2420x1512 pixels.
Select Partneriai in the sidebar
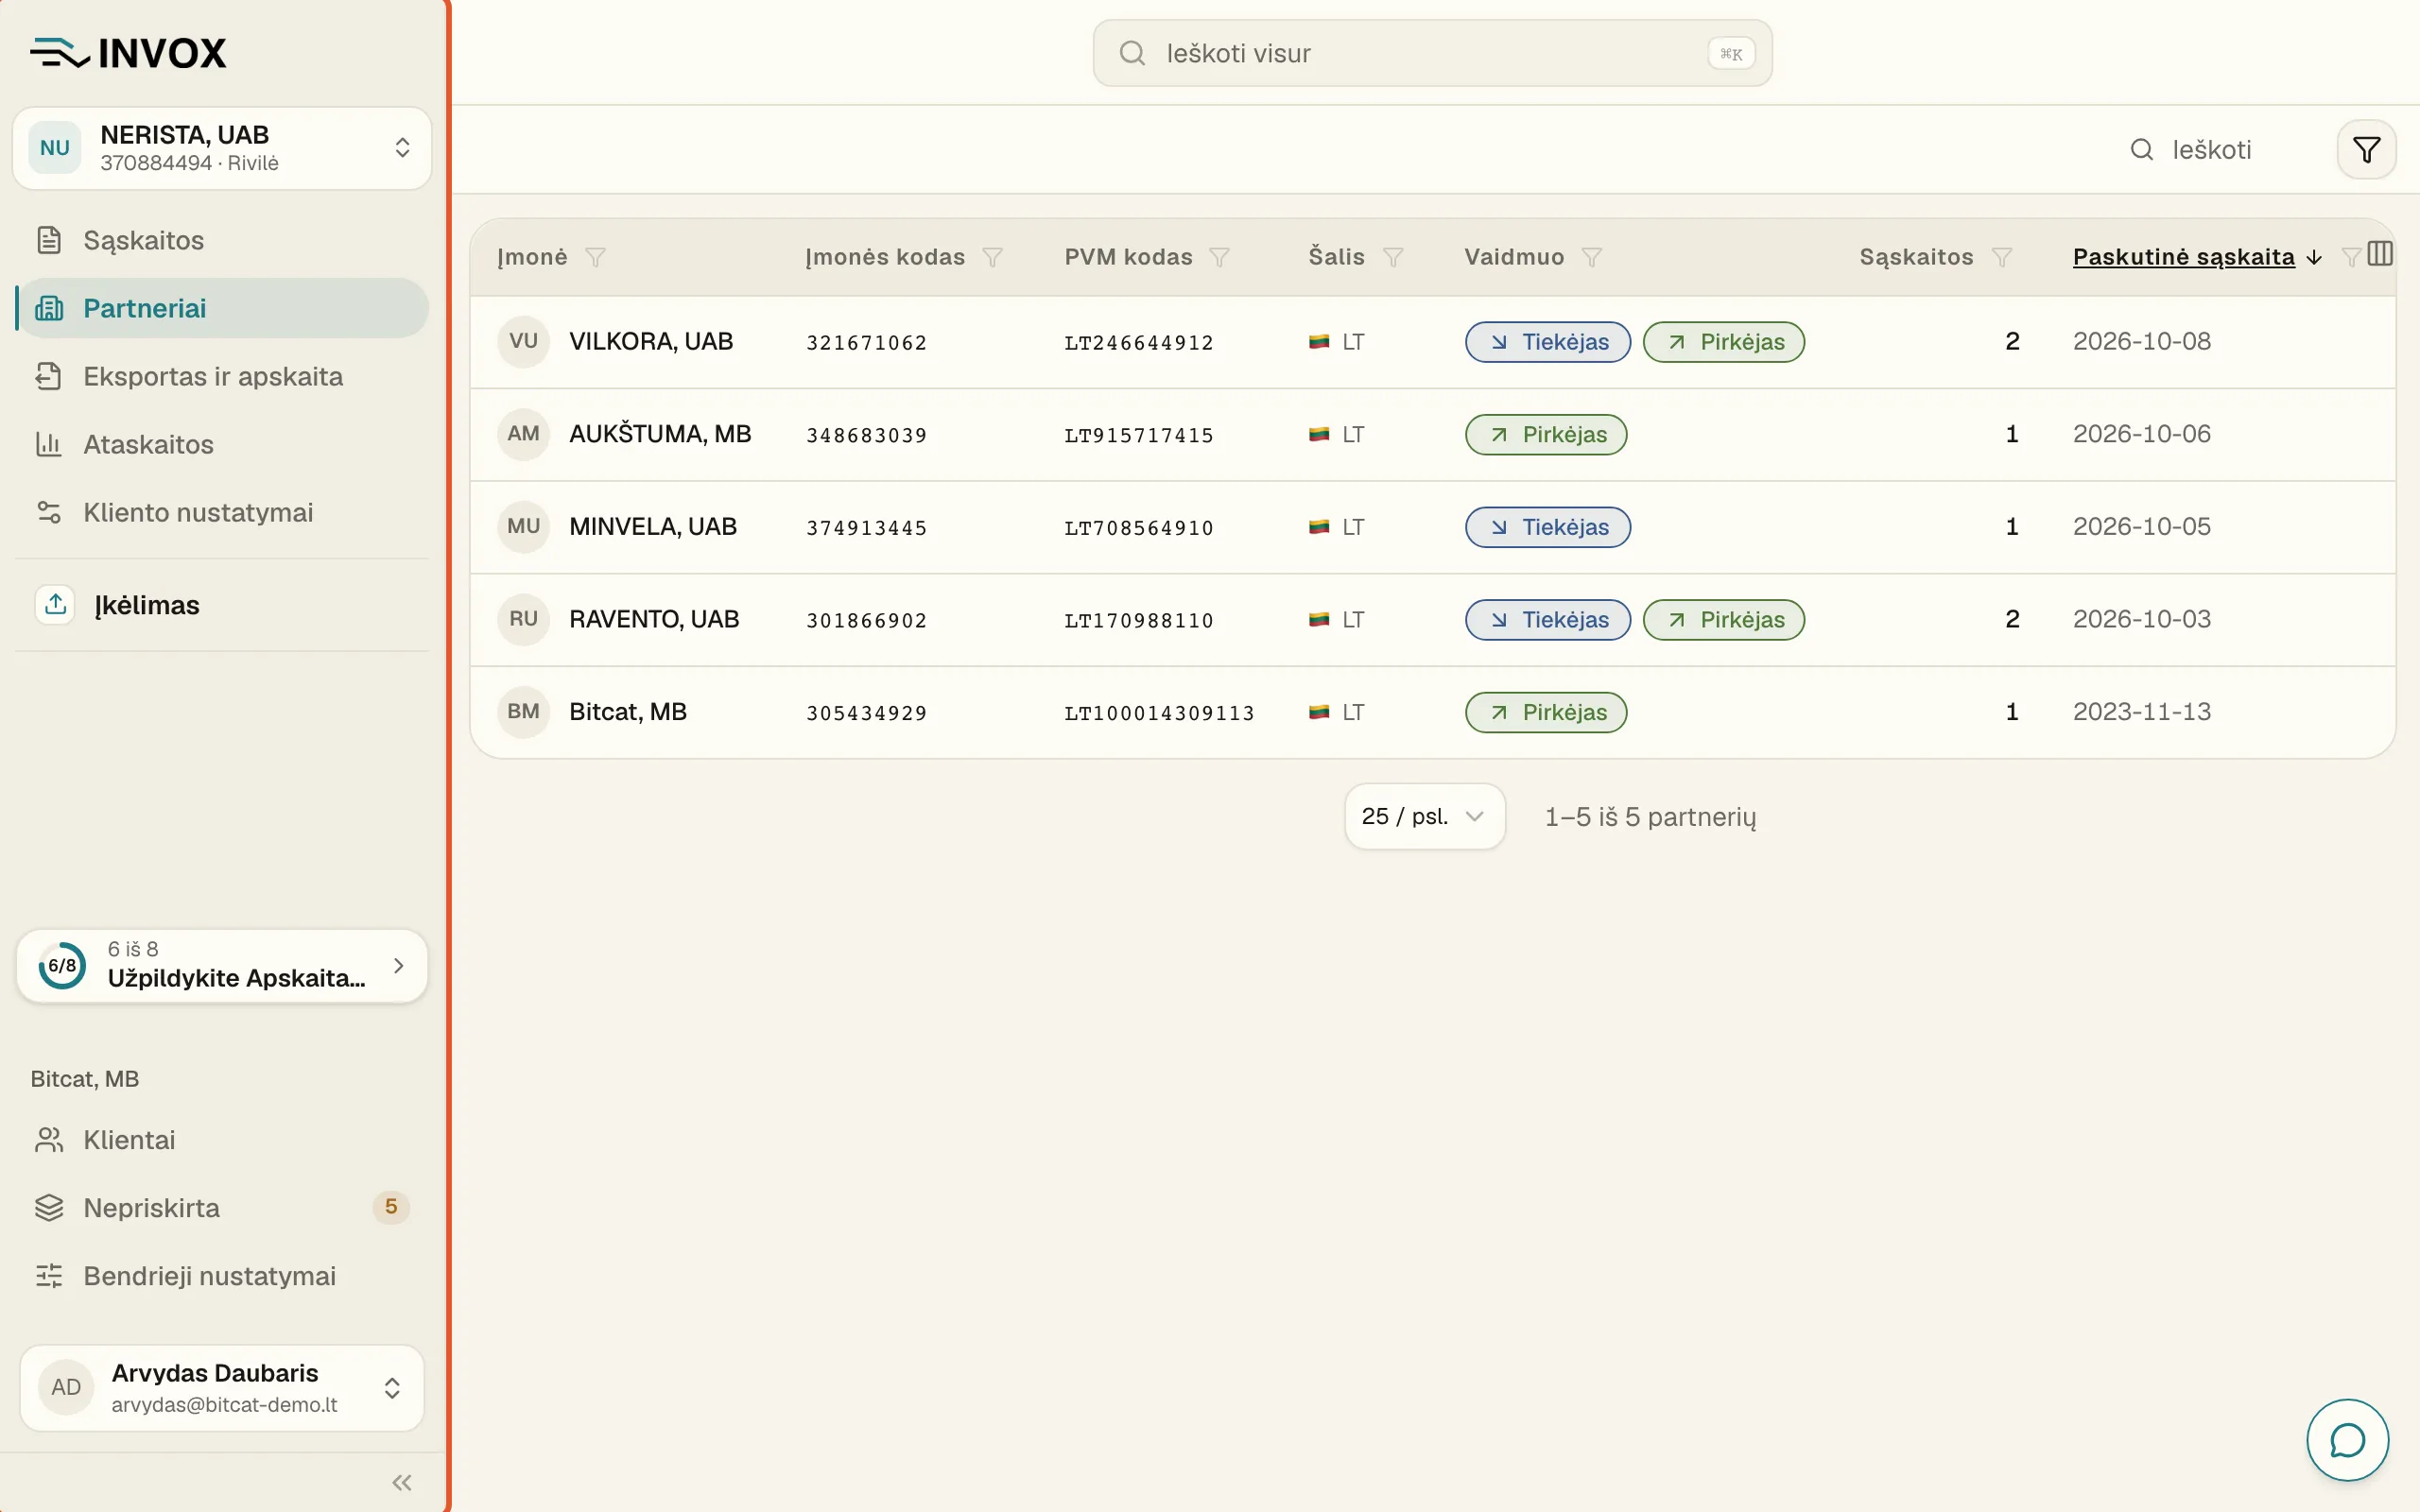point(222,308)
